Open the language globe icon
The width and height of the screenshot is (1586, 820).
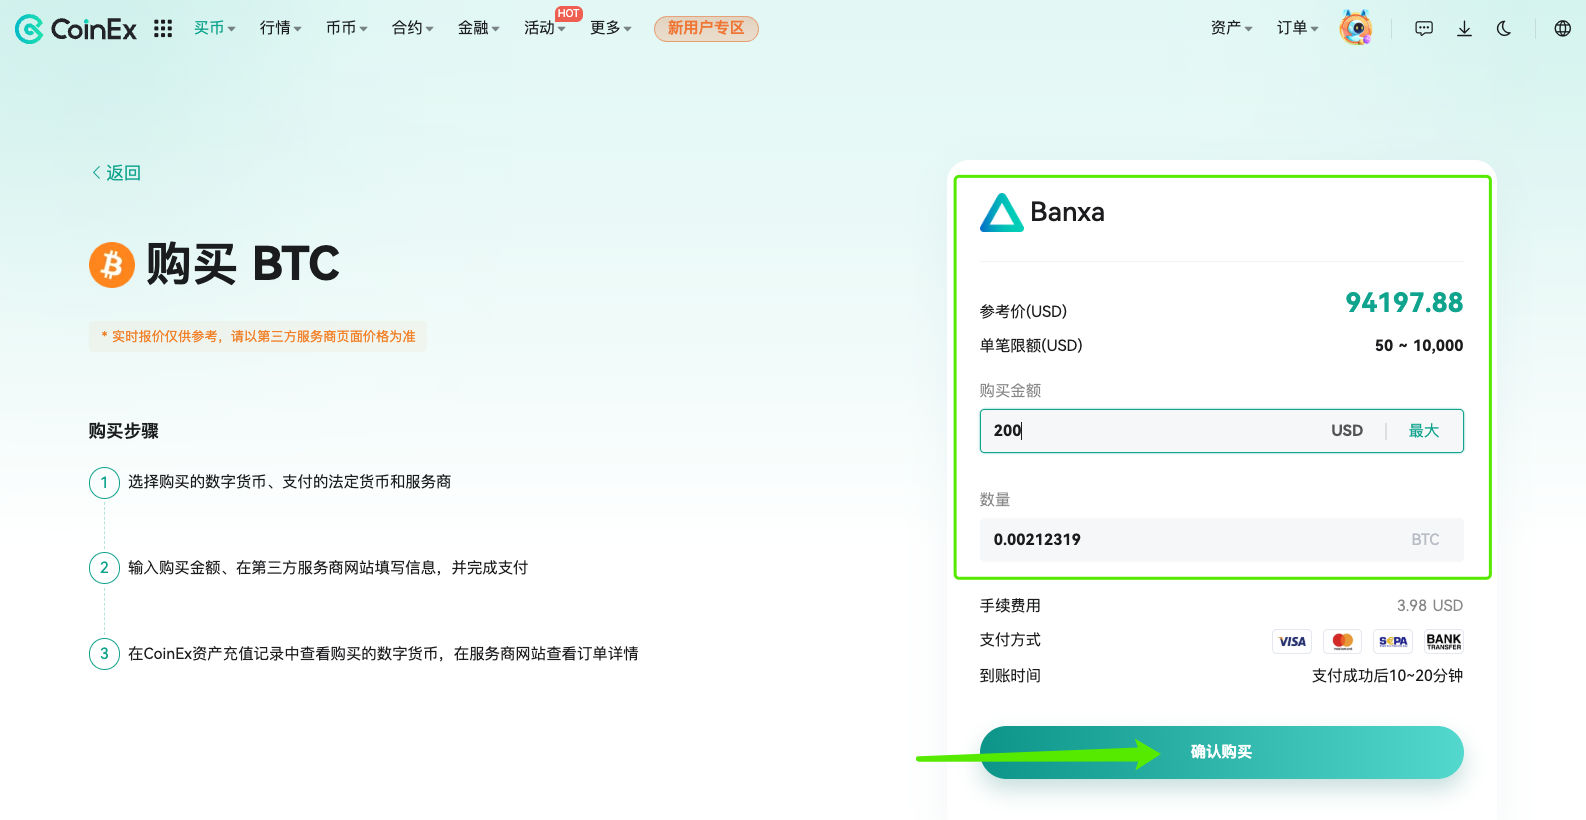(1562, 29)
